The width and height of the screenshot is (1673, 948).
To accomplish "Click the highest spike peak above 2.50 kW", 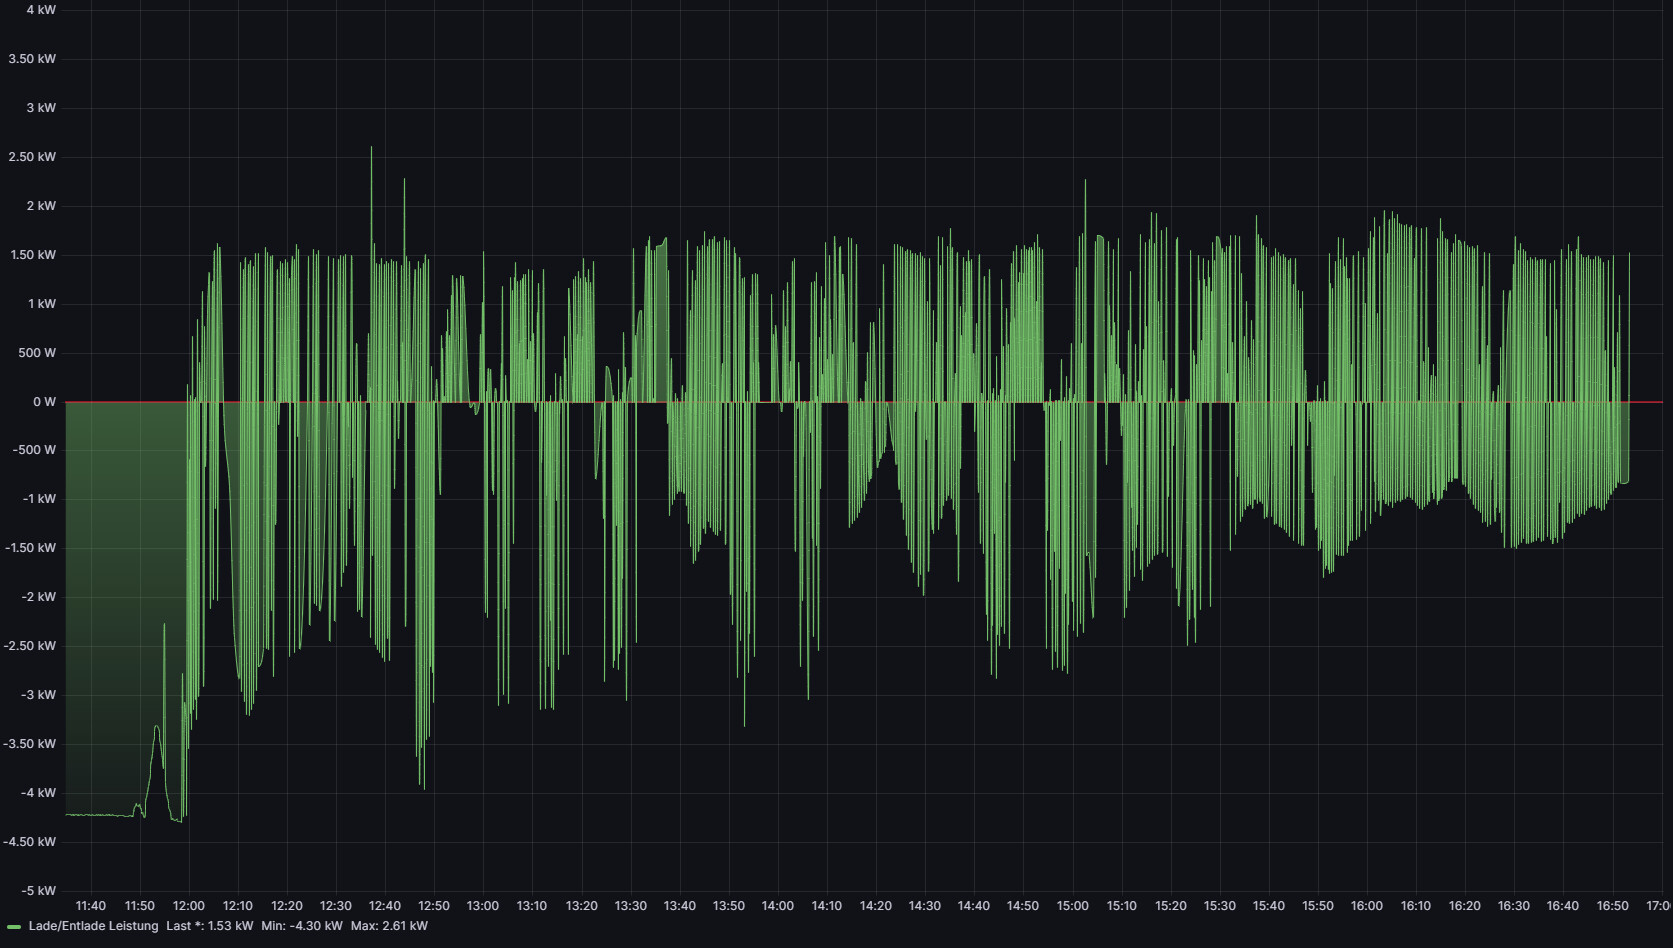I will click(371, 149).
